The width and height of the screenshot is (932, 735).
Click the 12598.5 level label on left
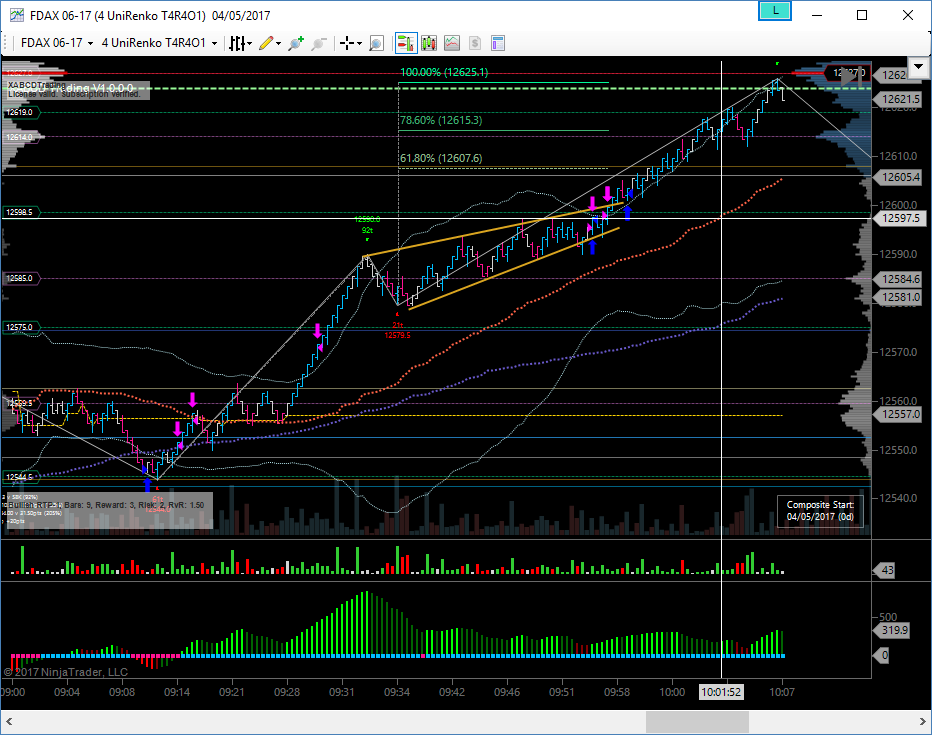pyautogui.click(x=21, y=212)
